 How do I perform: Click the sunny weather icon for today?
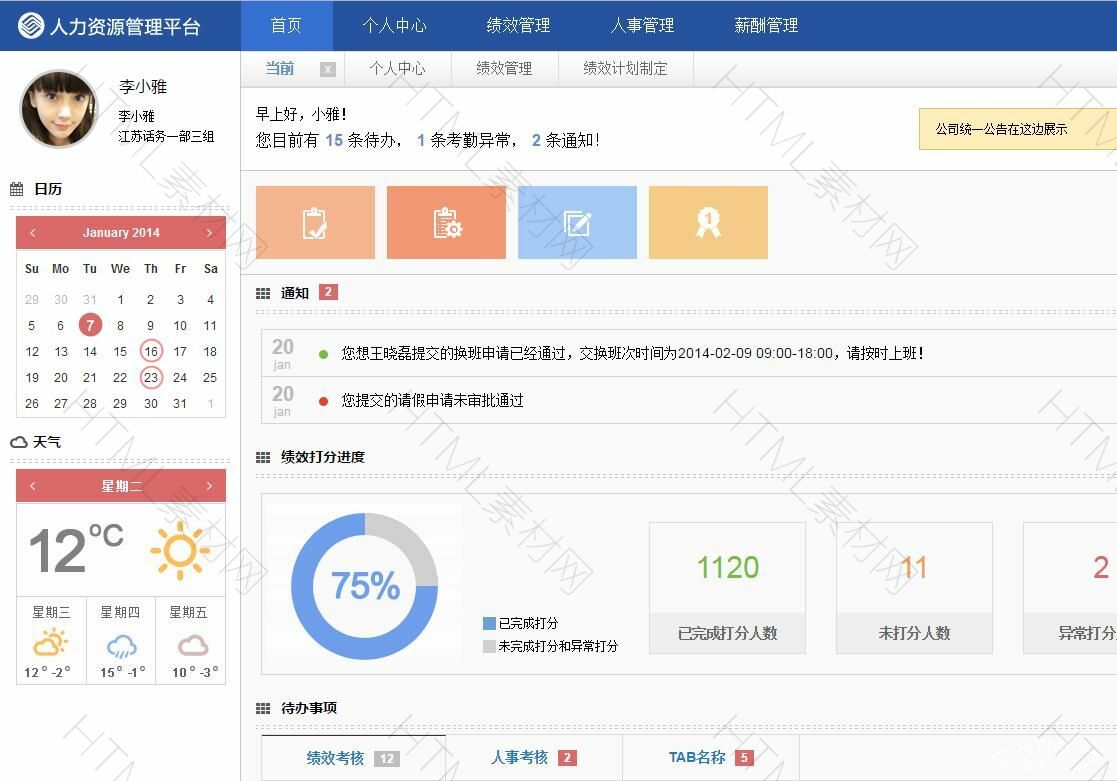[180, 550]
